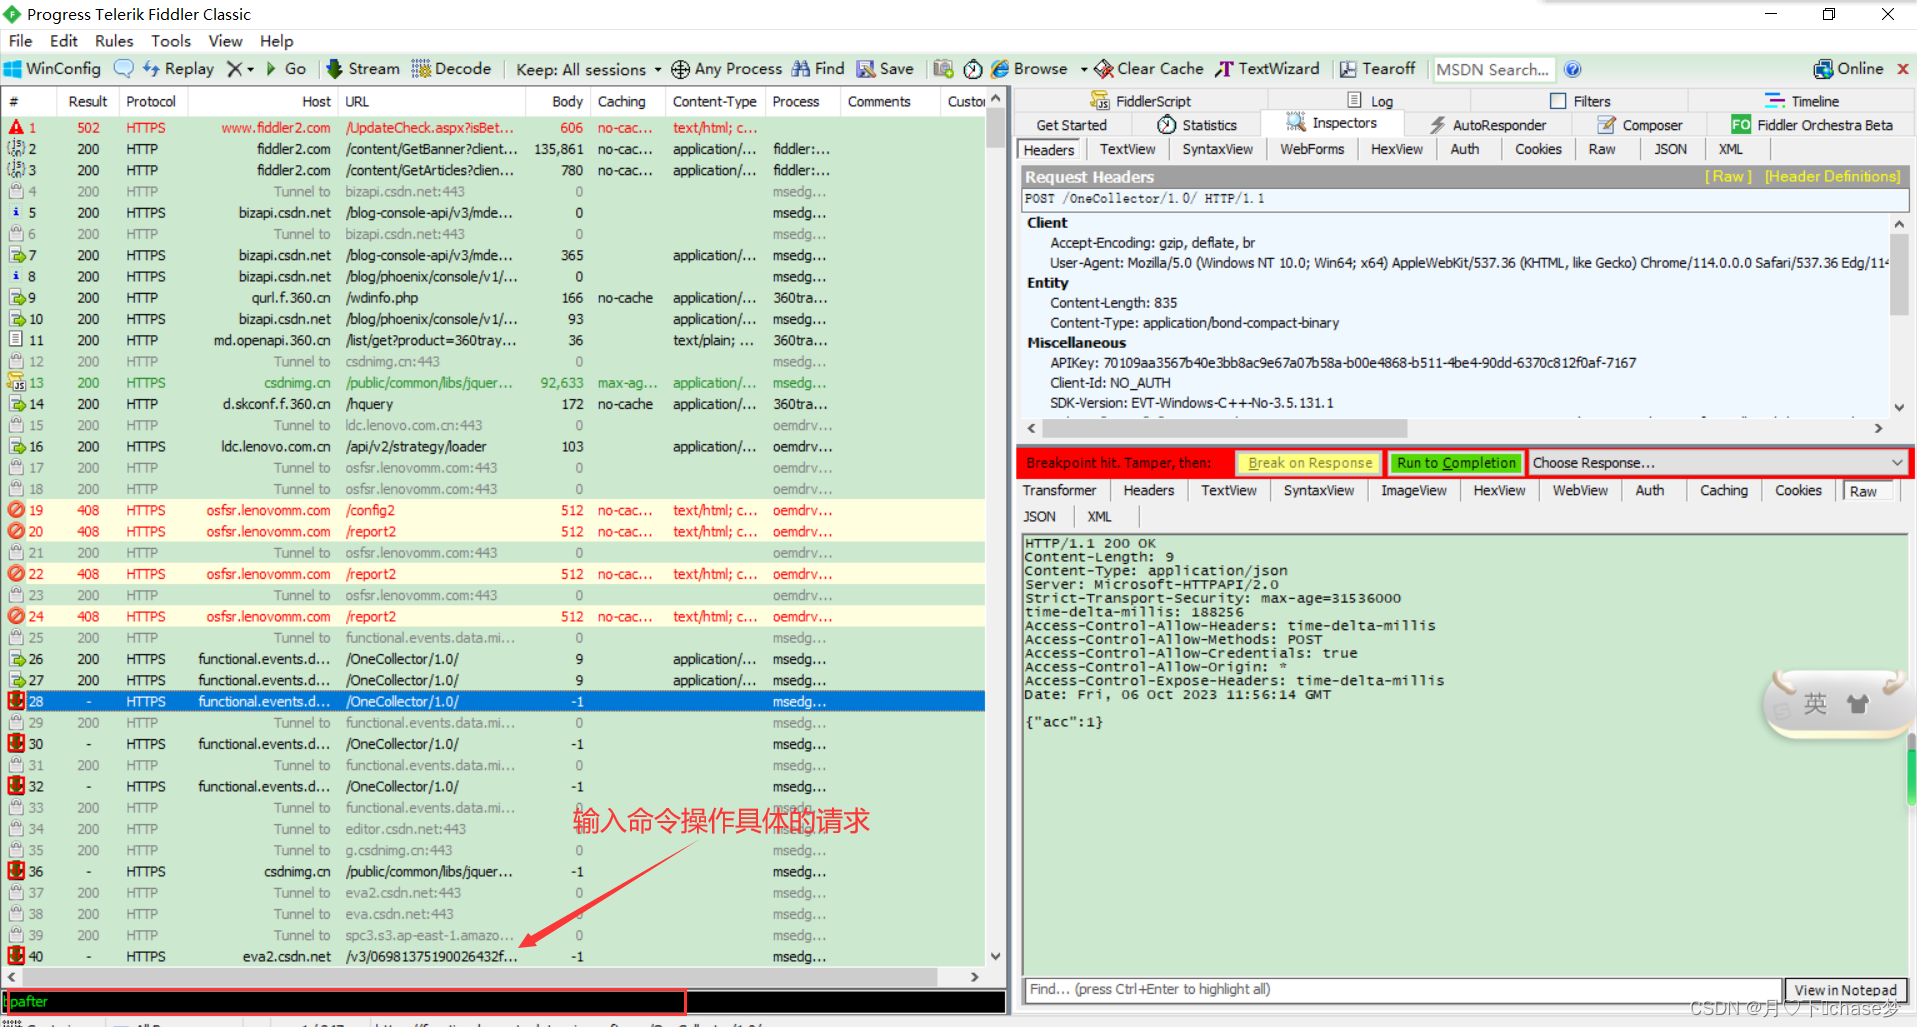Toggle the Stream mode button

[363, 69]
